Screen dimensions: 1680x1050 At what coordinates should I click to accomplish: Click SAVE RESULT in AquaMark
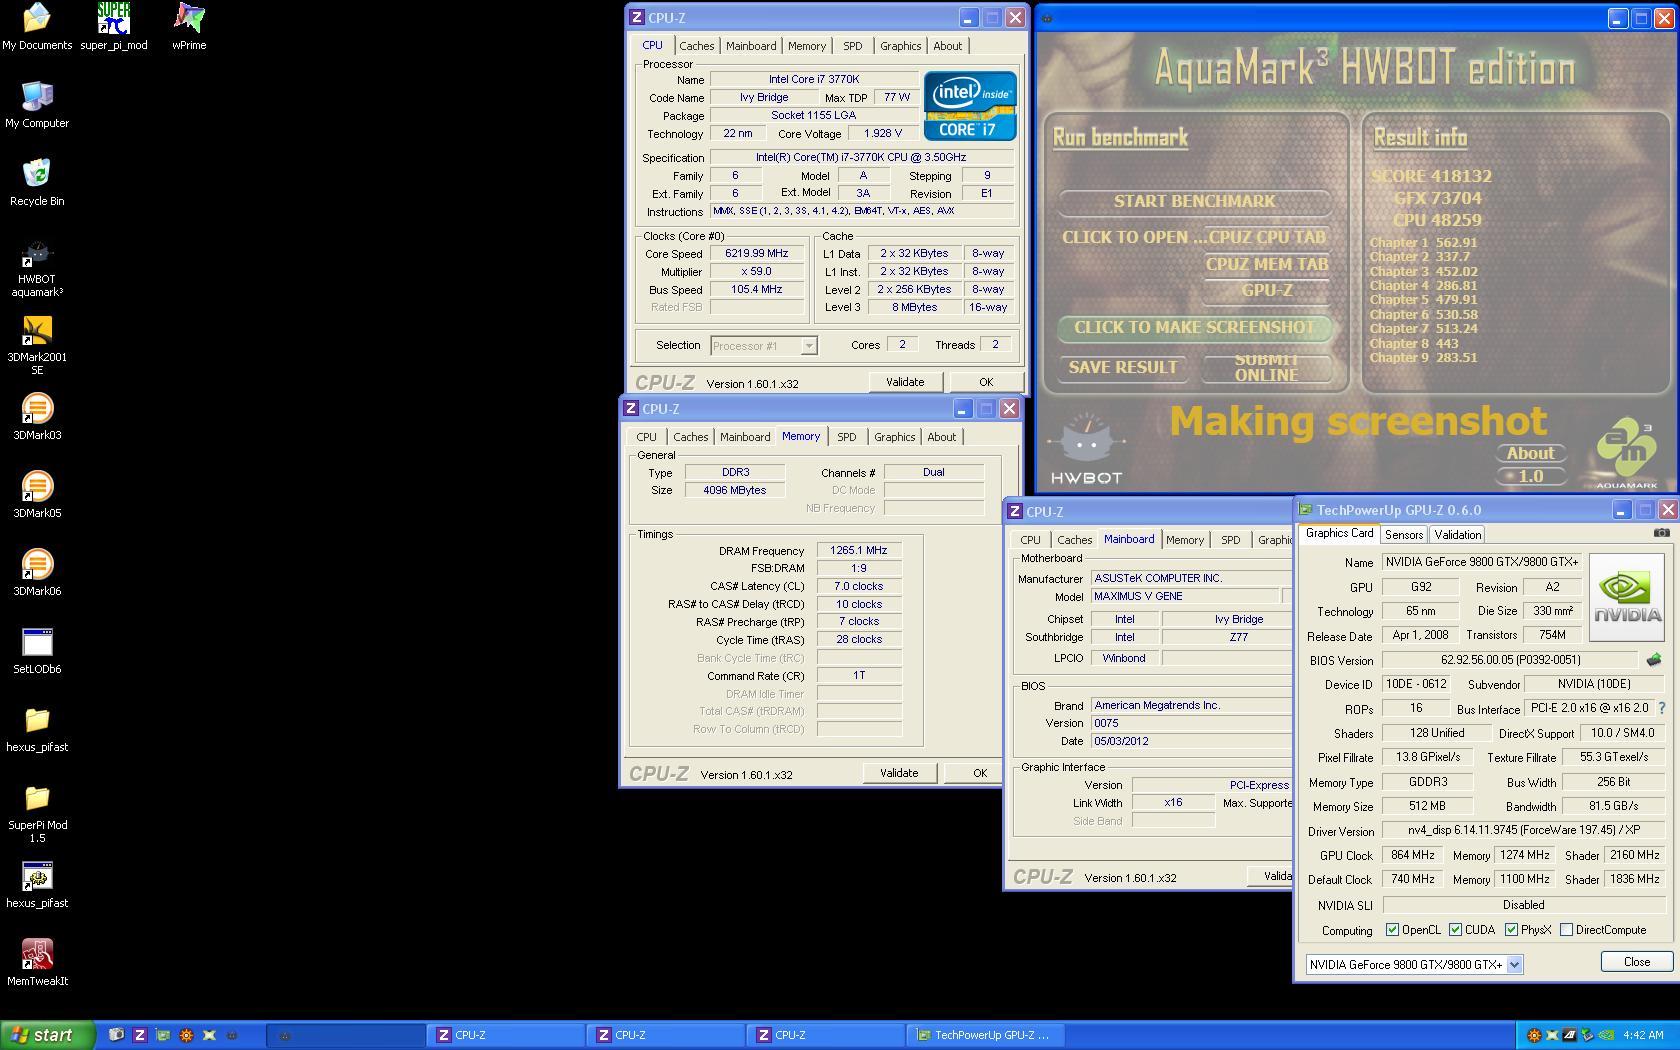(x=1123, y=367)
